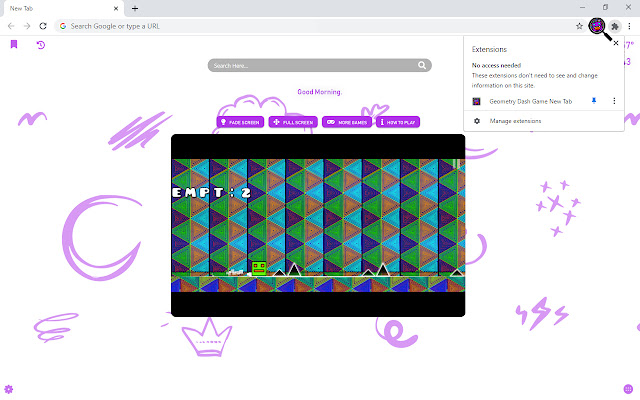The height and width of the screenshot is (400, 640).
Task: Click the Geometry Dash game canvas
Action: (x=318, y=225)
